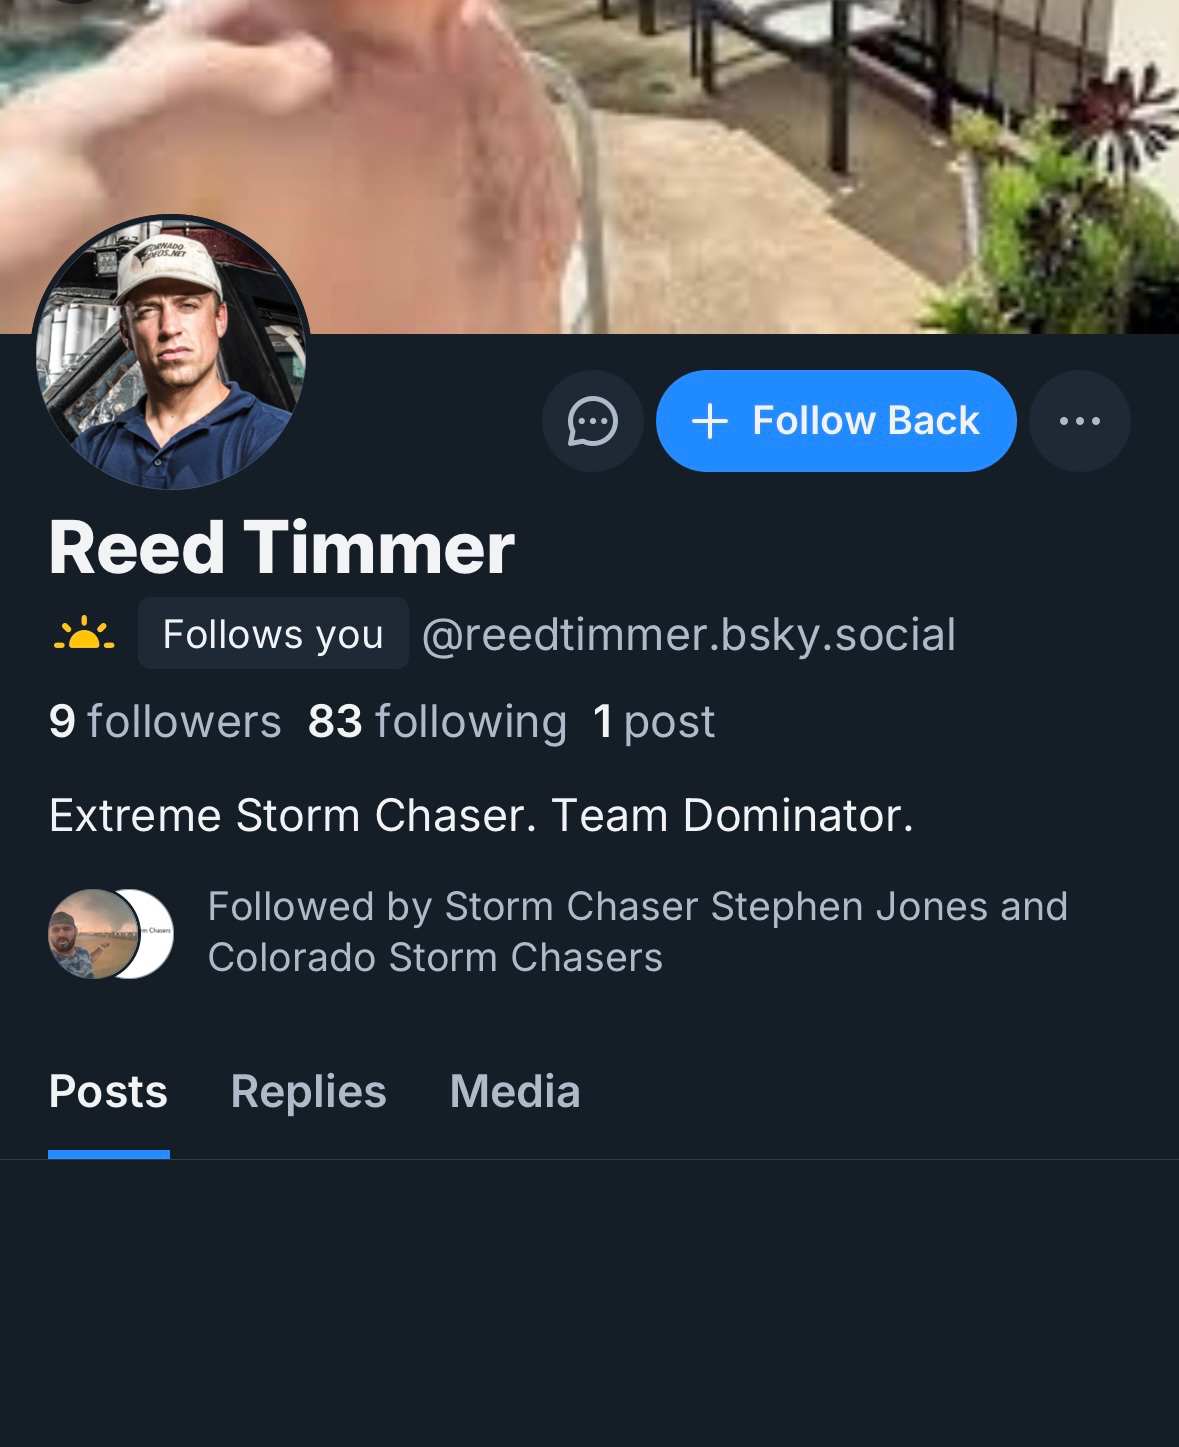Switch to the Replies tab
Image resolution: width=1179 pixels, height=1447 pixels.
pyautogui.click(x=308, y=1092)
